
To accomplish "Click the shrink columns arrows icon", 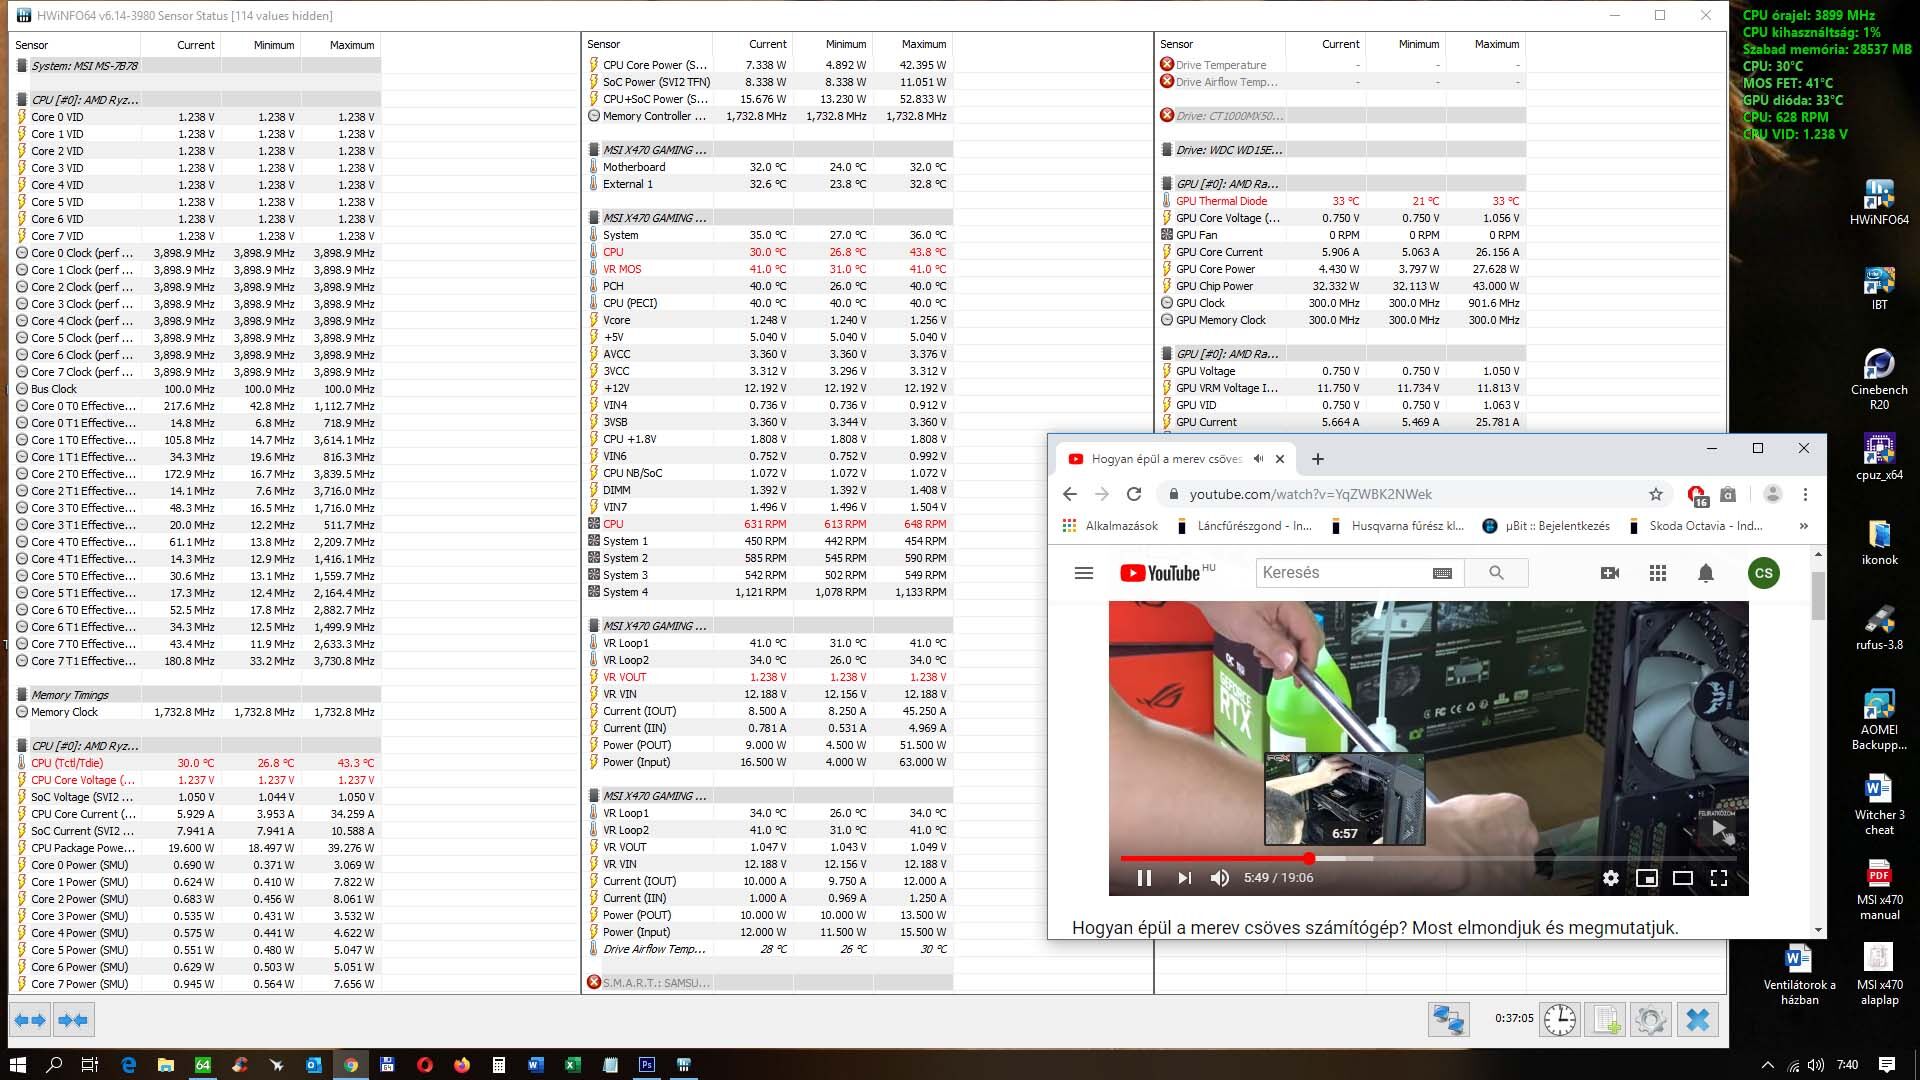I will [x=73, y=1020].
